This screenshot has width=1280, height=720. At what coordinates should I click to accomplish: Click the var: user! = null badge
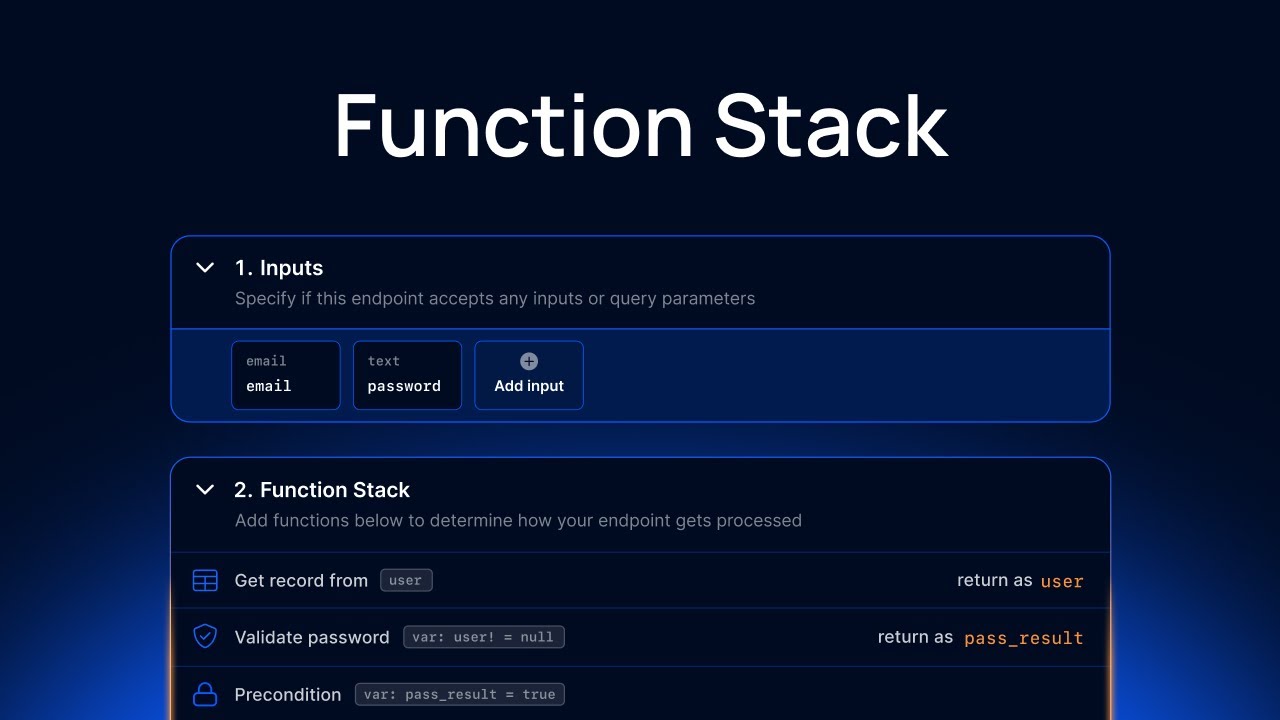coord(484,636)
